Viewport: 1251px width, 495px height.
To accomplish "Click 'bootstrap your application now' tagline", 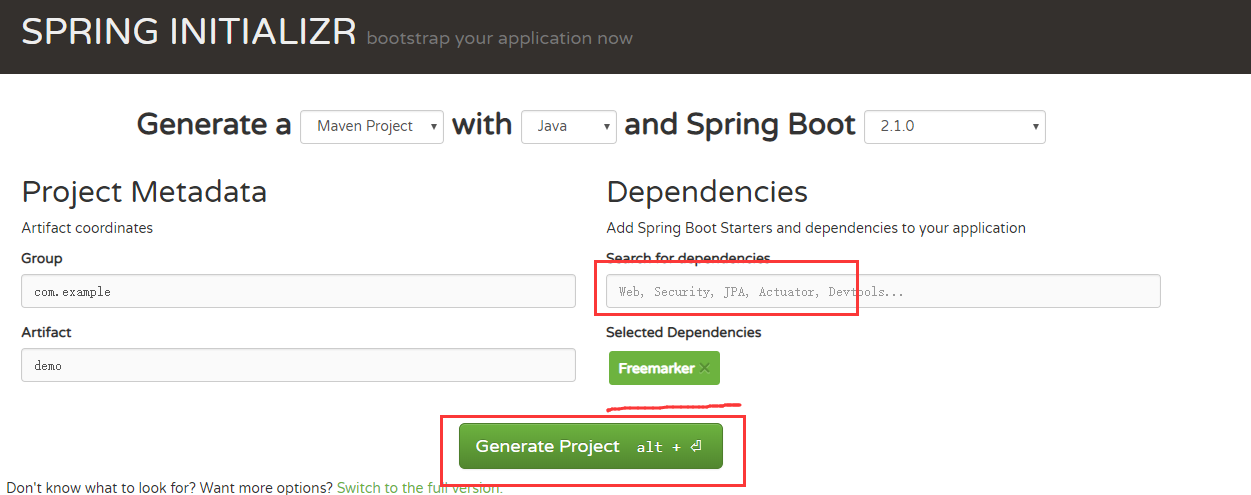I will click(500, 39).
